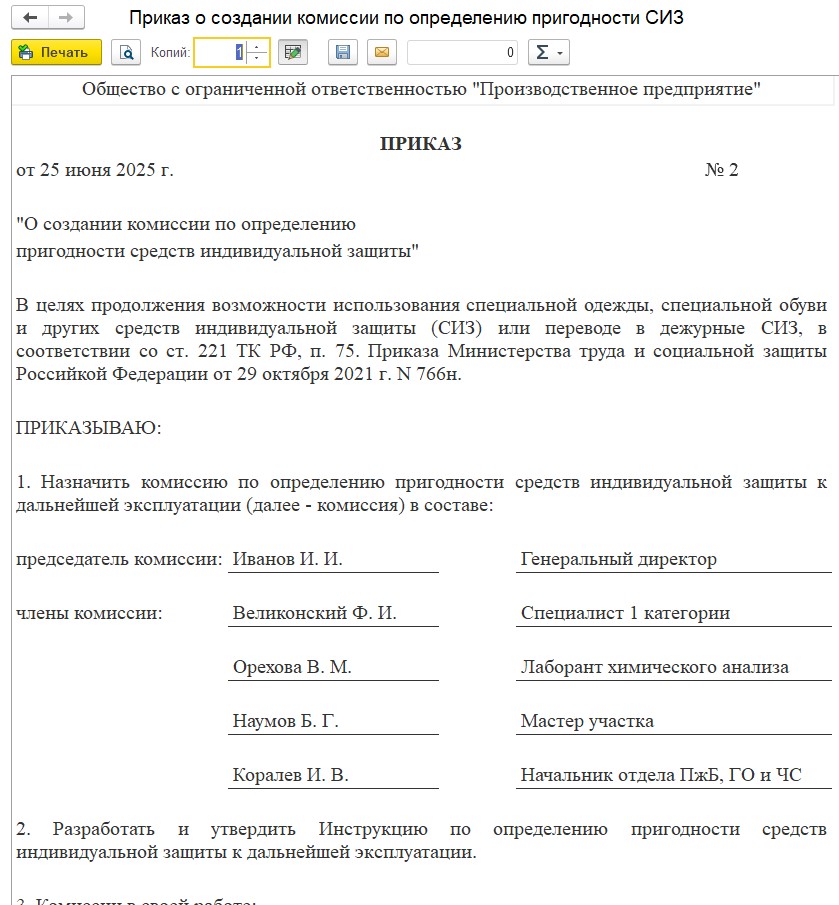Select chairman name 'Иванов И. И.'
This screenshot has height=905, width=839.
pyautogui.click(x=287, y=559)
